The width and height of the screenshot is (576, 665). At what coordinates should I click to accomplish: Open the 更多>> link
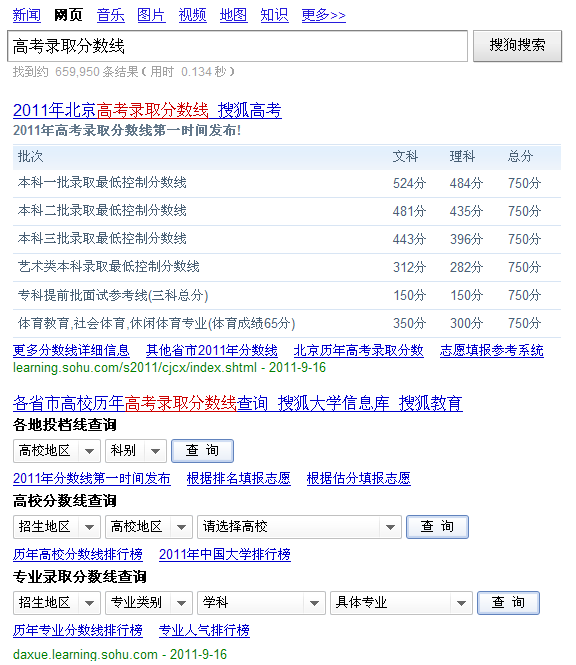(323, 15)
